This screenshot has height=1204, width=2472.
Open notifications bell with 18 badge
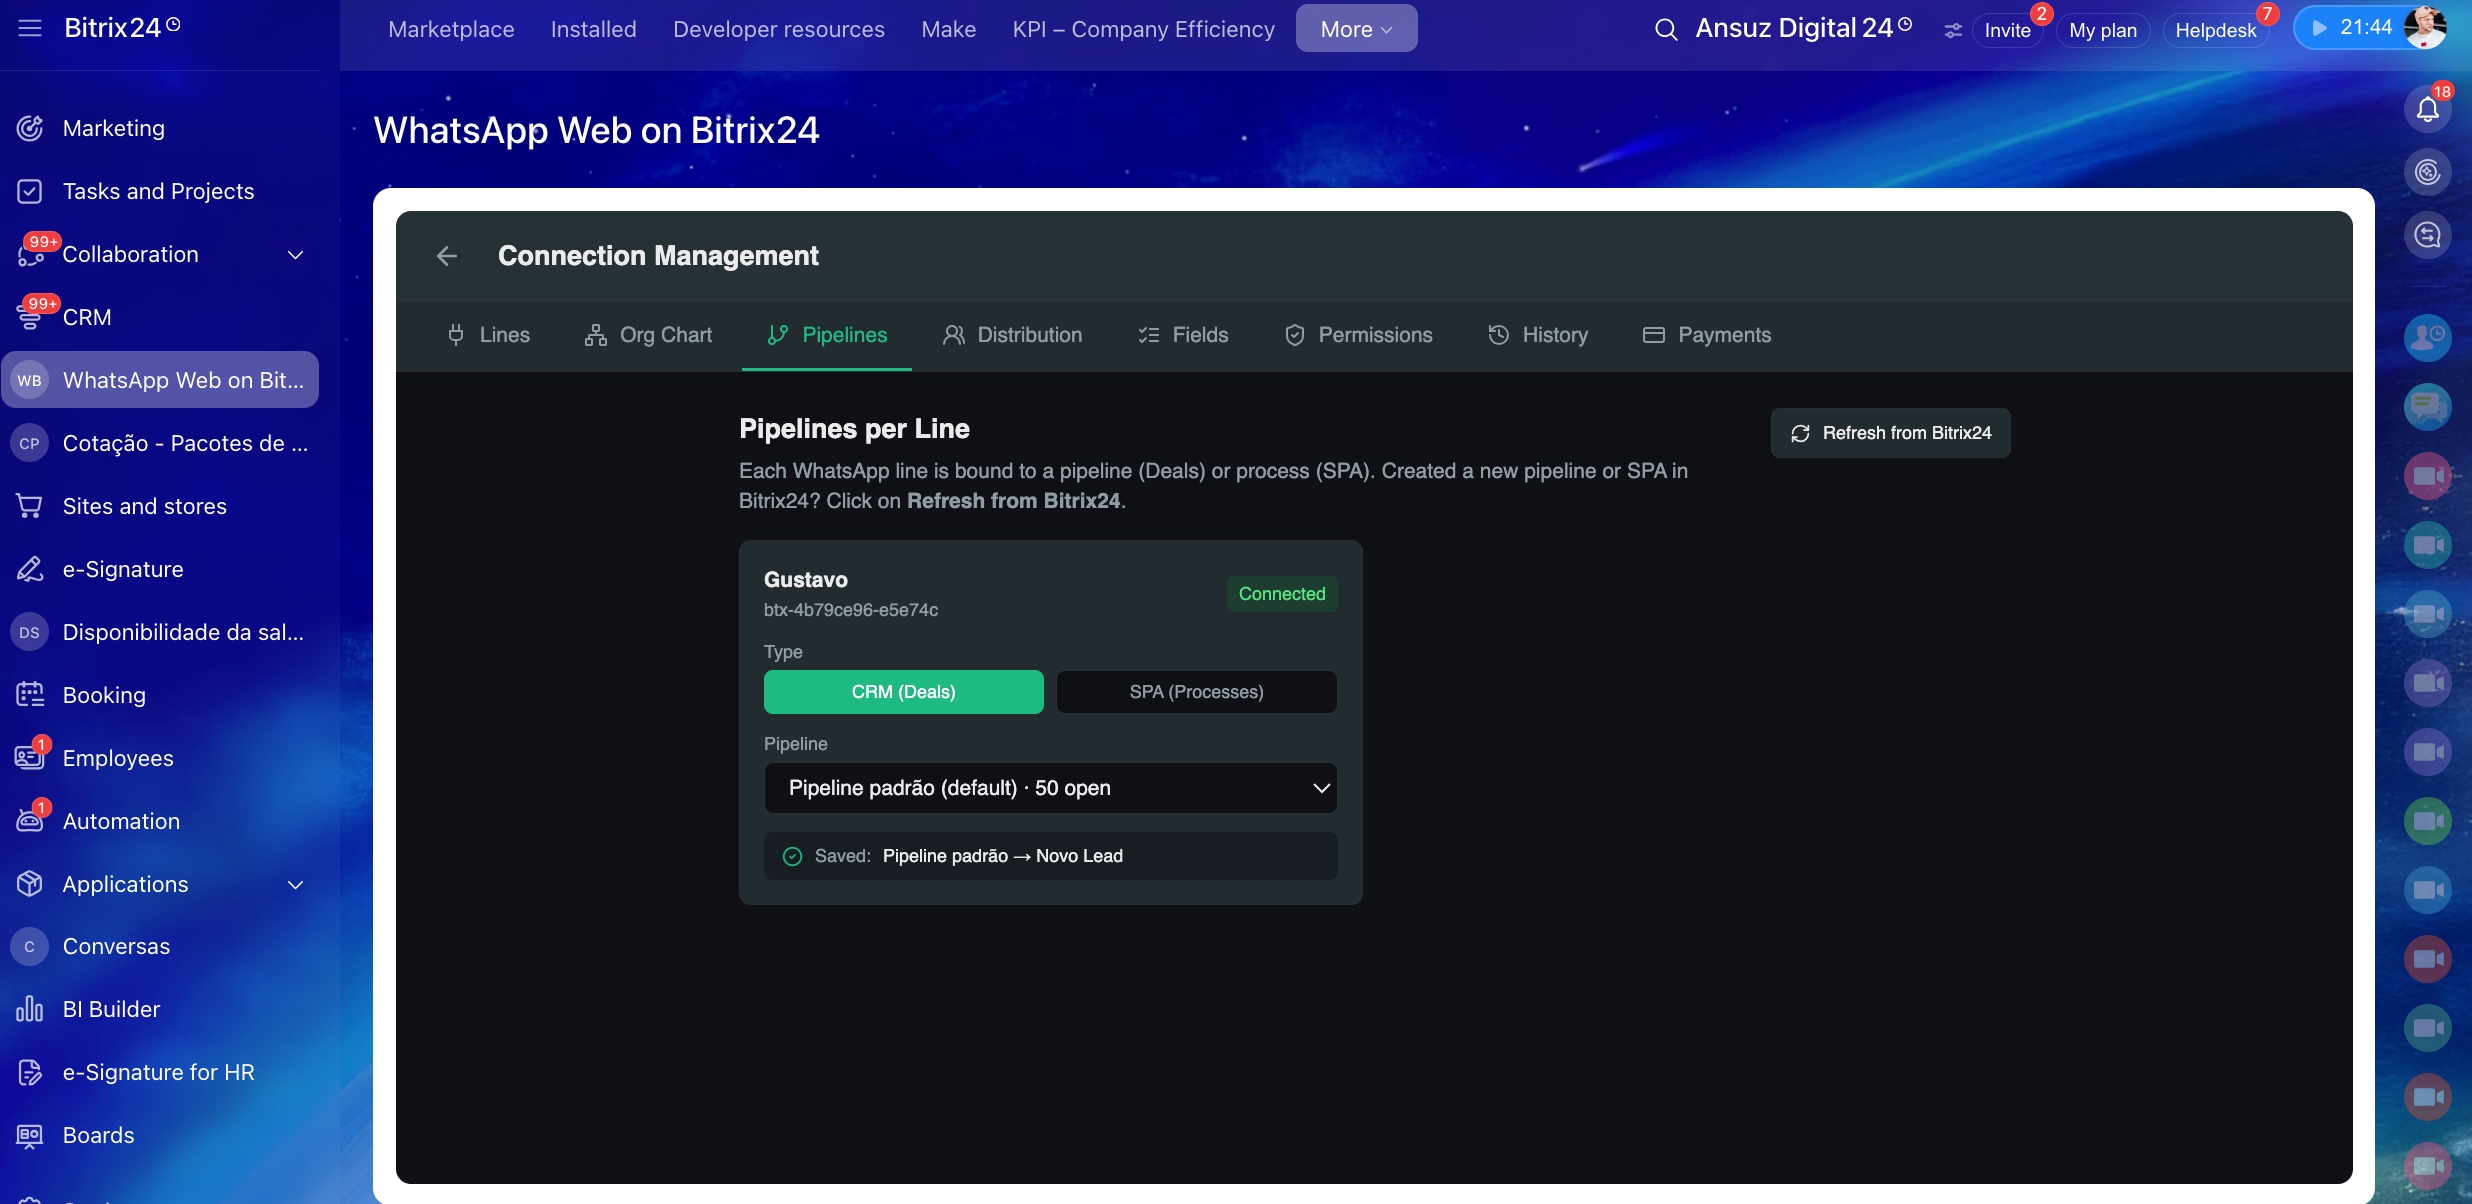coord(2428,108)
